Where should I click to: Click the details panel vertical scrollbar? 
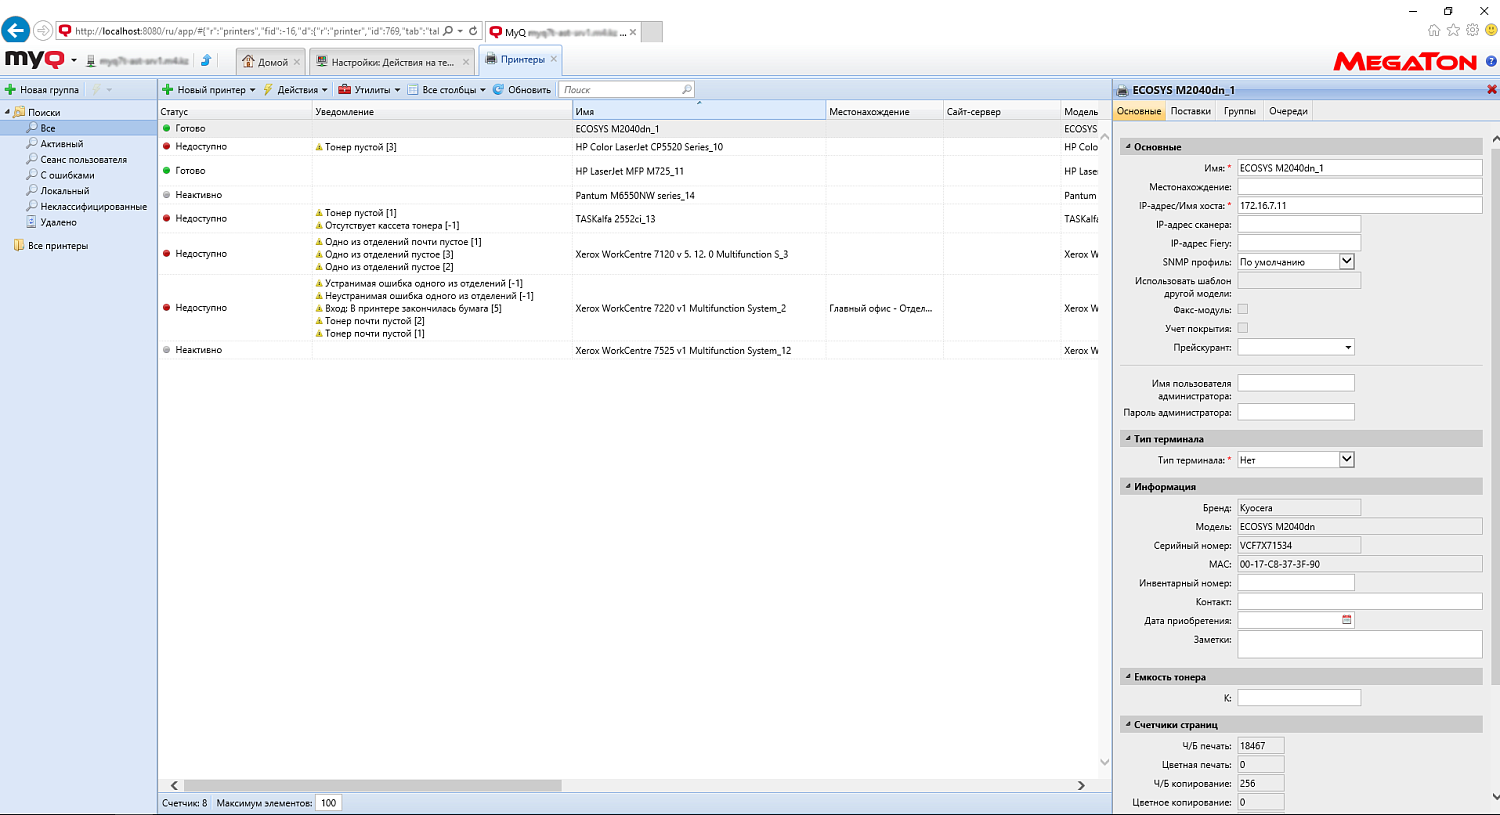(x=1495, y=415)
